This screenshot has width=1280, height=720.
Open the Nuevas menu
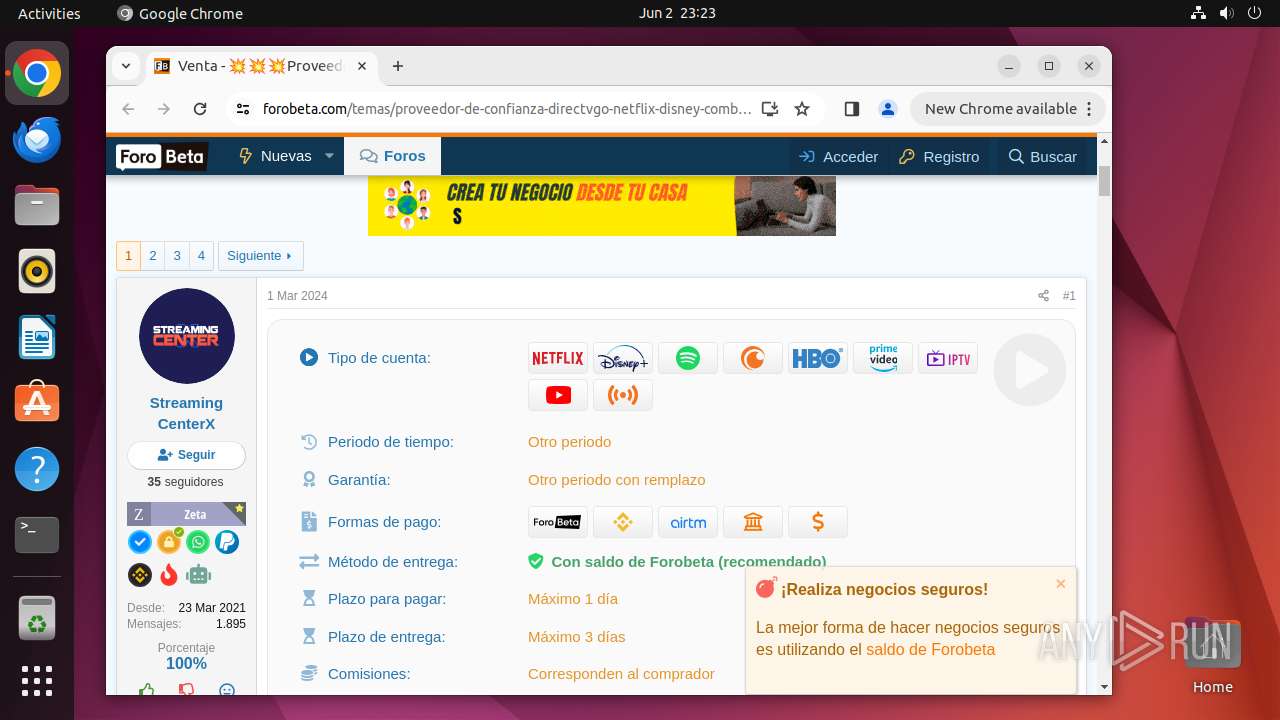(275, 156)
